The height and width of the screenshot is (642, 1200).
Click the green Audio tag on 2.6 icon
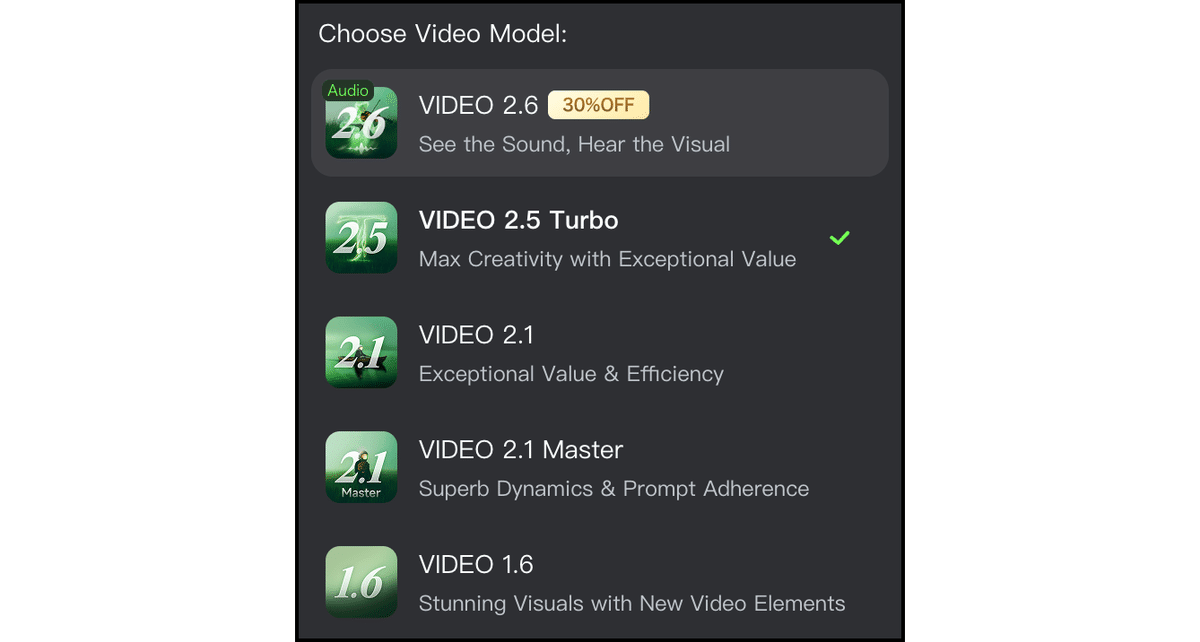[x=348, y=91]
